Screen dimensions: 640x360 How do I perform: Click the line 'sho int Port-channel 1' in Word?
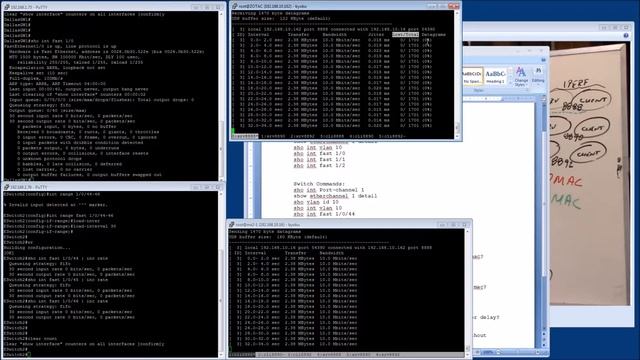point(328,190)
